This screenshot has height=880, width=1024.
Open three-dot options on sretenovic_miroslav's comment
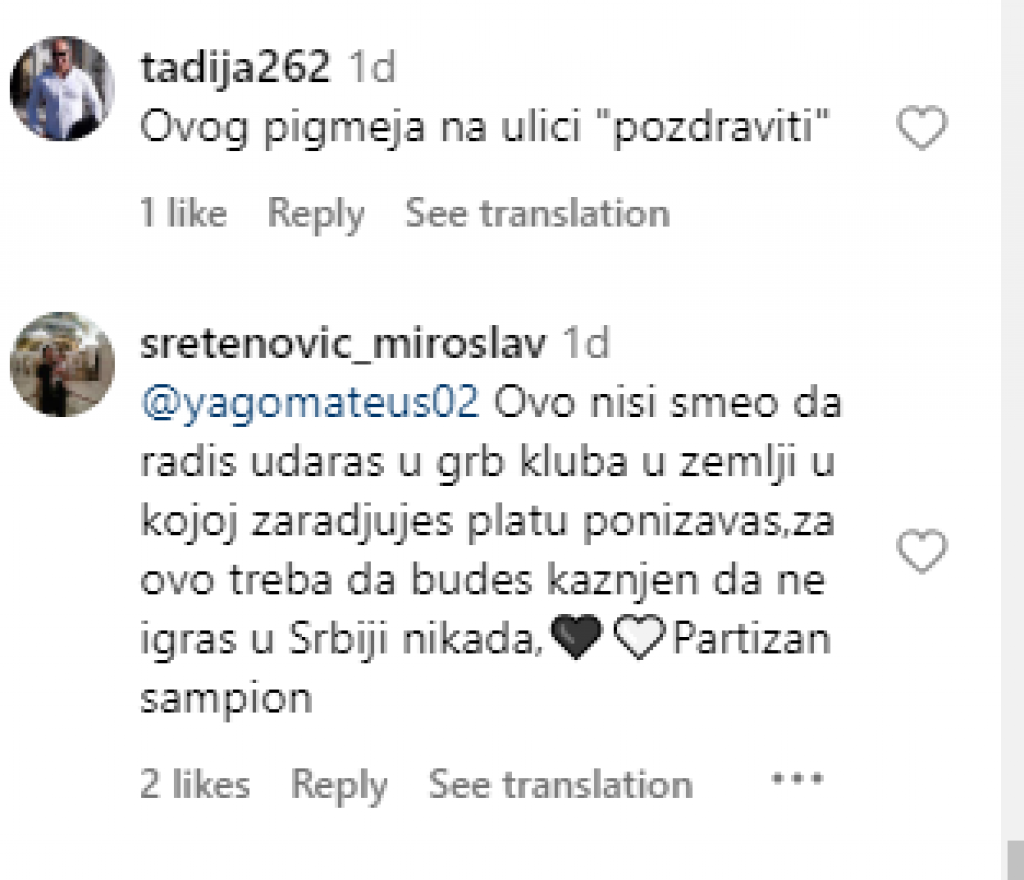pos(797,779)
